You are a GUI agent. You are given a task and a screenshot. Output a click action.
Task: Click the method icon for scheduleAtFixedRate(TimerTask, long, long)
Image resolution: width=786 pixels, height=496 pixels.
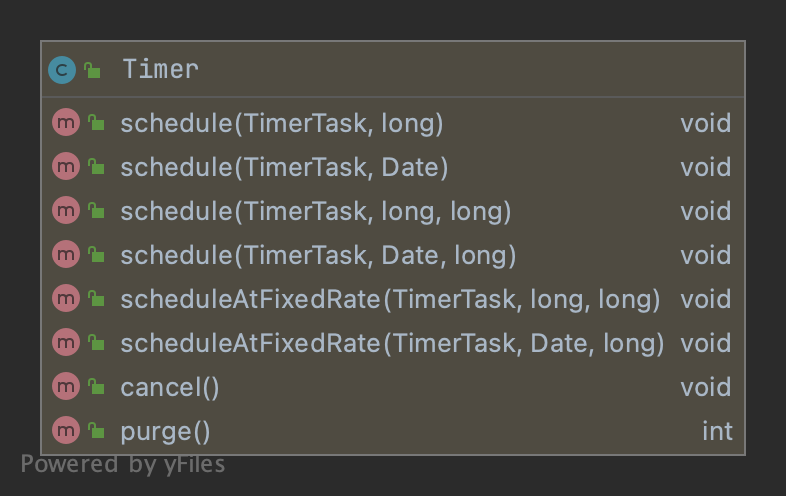[x=65, y=299]
